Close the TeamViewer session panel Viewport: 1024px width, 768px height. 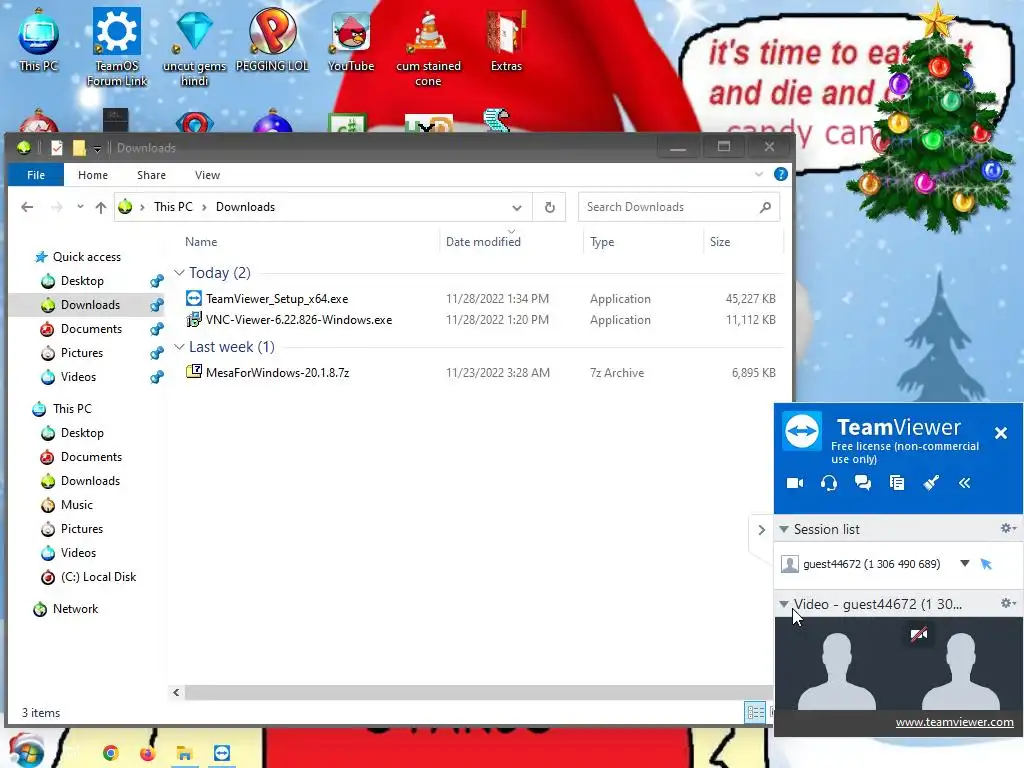click(1000, 433)
